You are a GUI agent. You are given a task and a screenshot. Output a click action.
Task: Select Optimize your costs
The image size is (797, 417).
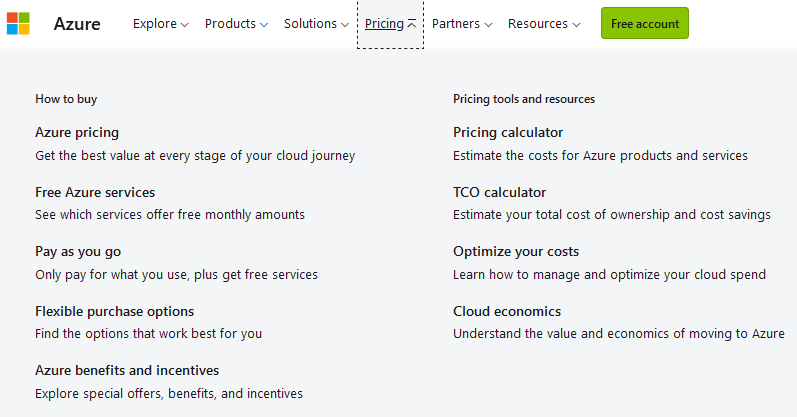pyautogui.click(x=516, y=251)
